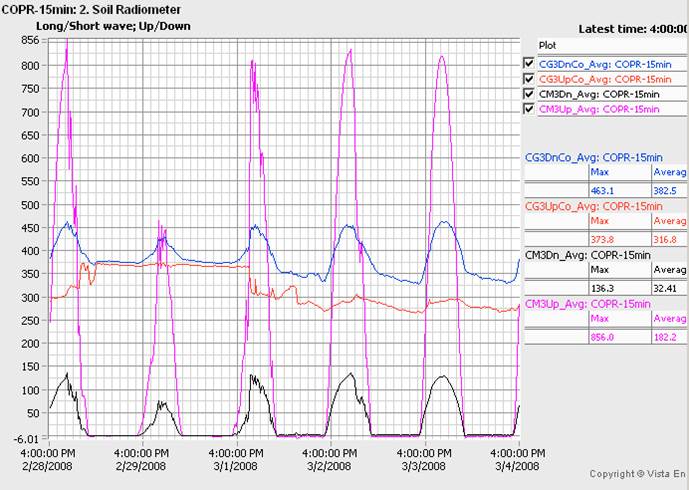
Task: Click the -6.01 y-axis minimum label
Action: click(27, 438)
